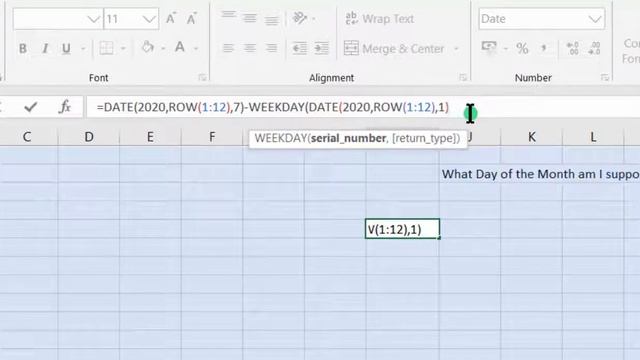
Task: Click the active cell showing V(1:12),1)
Action: coord(402,229)
